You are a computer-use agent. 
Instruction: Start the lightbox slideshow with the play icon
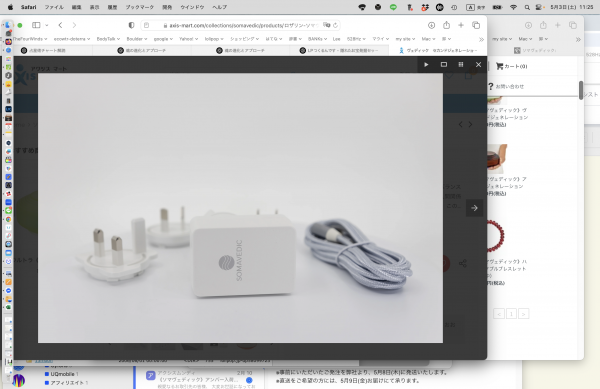coord(426,65)
